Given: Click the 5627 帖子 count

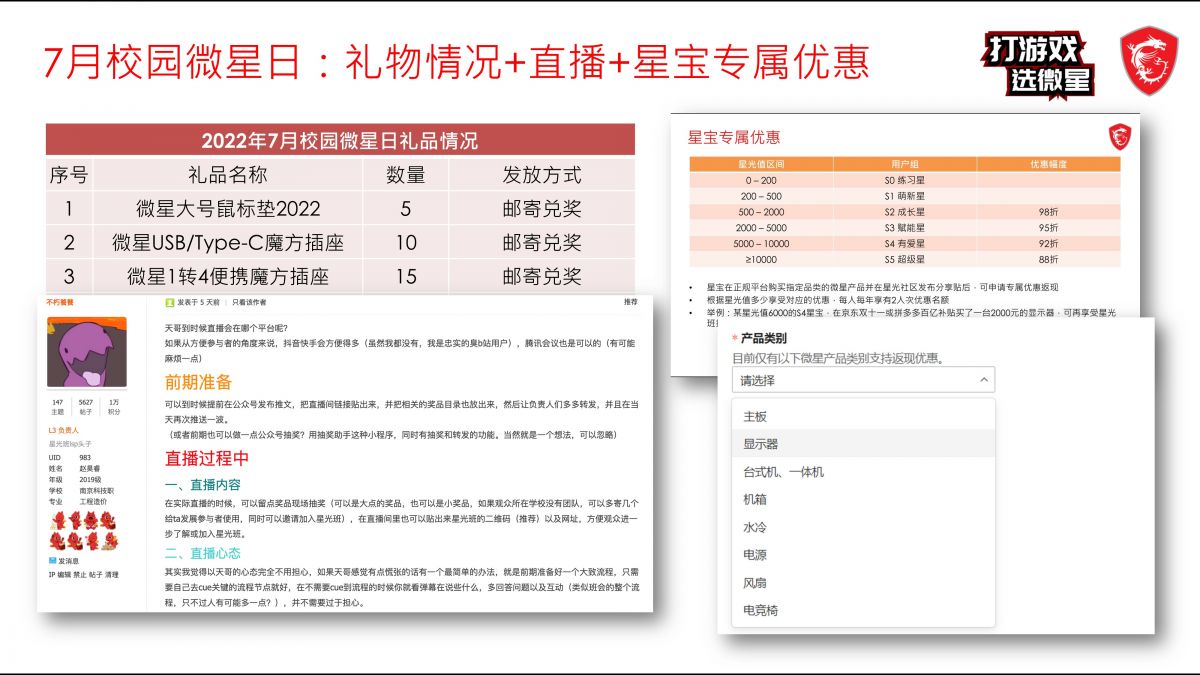Looking at the screenshot, I should click(86, 406).
